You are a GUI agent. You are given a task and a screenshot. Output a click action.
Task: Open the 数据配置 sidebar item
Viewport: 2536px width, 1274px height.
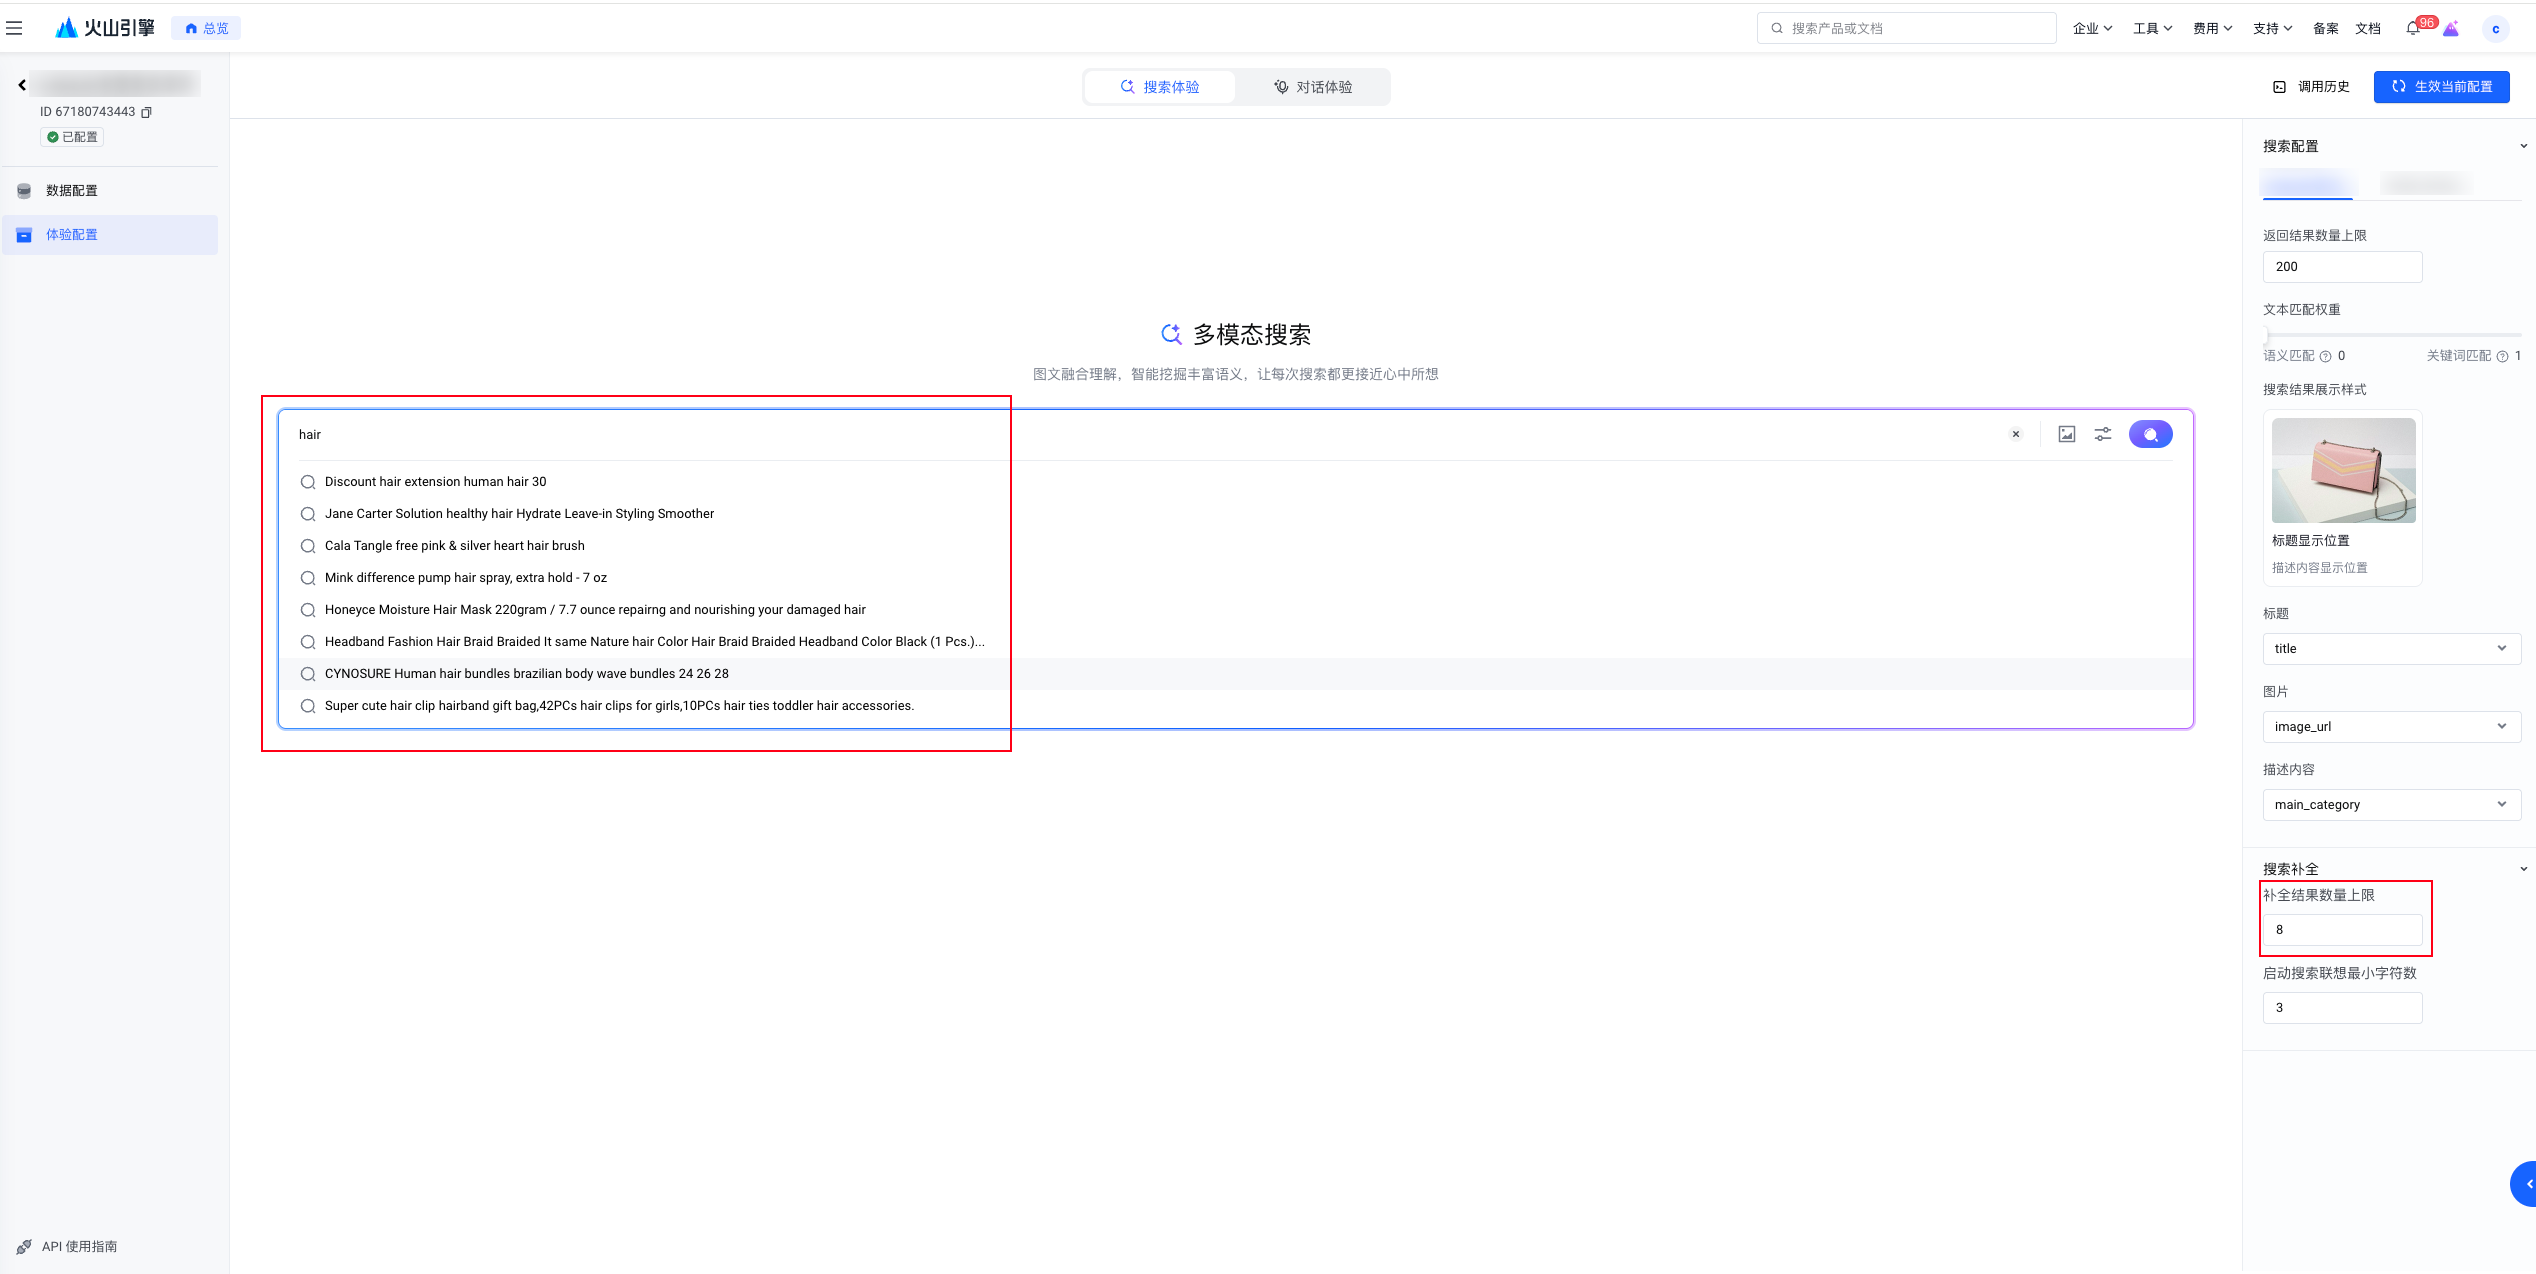coord(72,190)
